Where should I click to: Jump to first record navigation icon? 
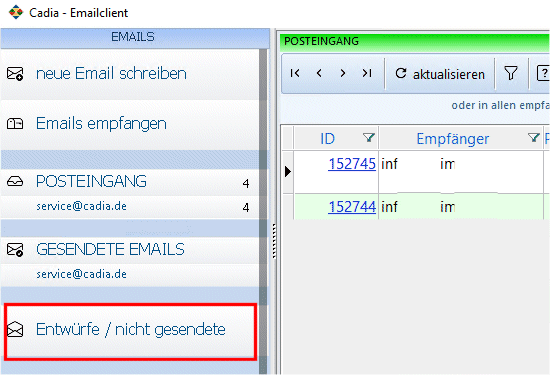tap(295, 73)
